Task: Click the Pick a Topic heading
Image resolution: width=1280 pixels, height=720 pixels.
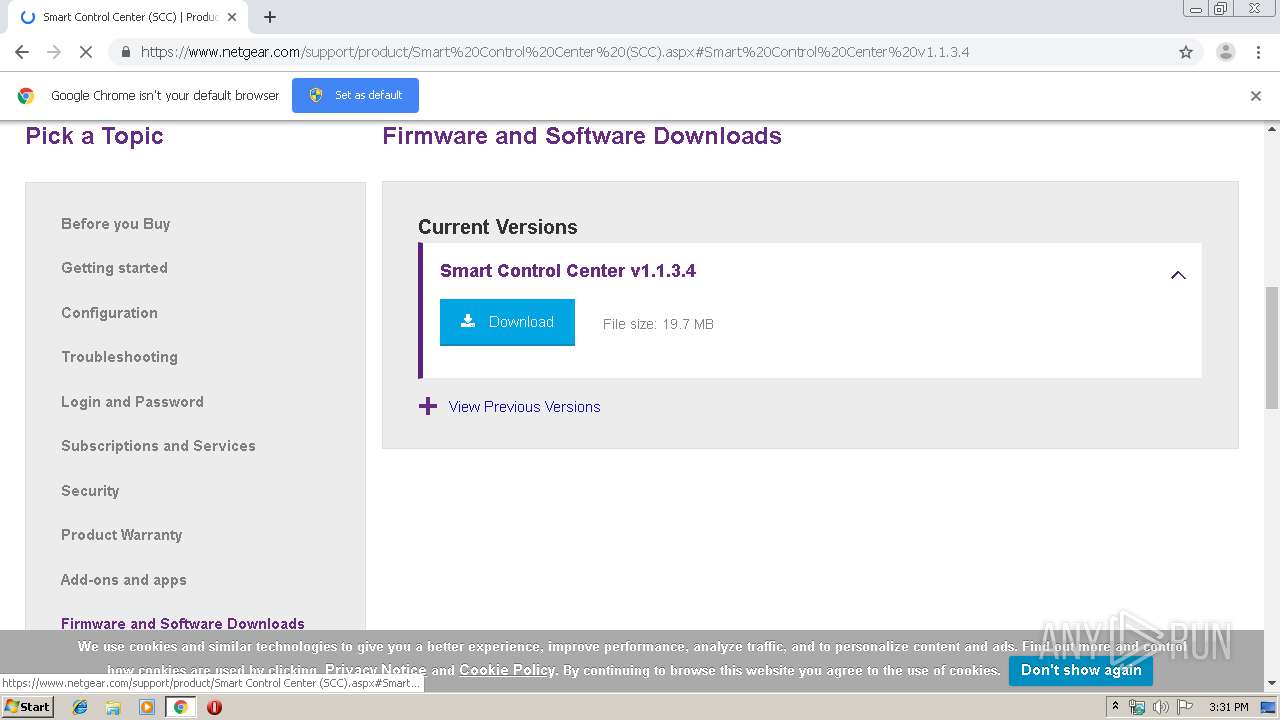Action: [x=94, y=136]
